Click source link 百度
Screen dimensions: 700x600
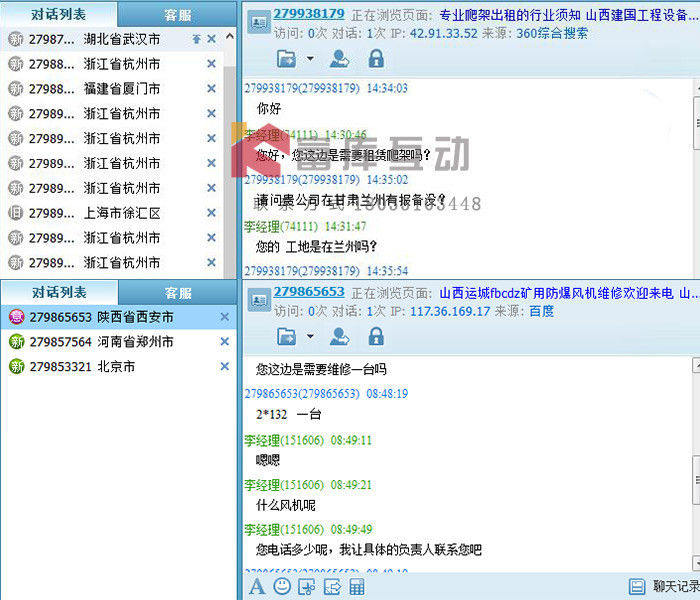(x=542, y=311)
